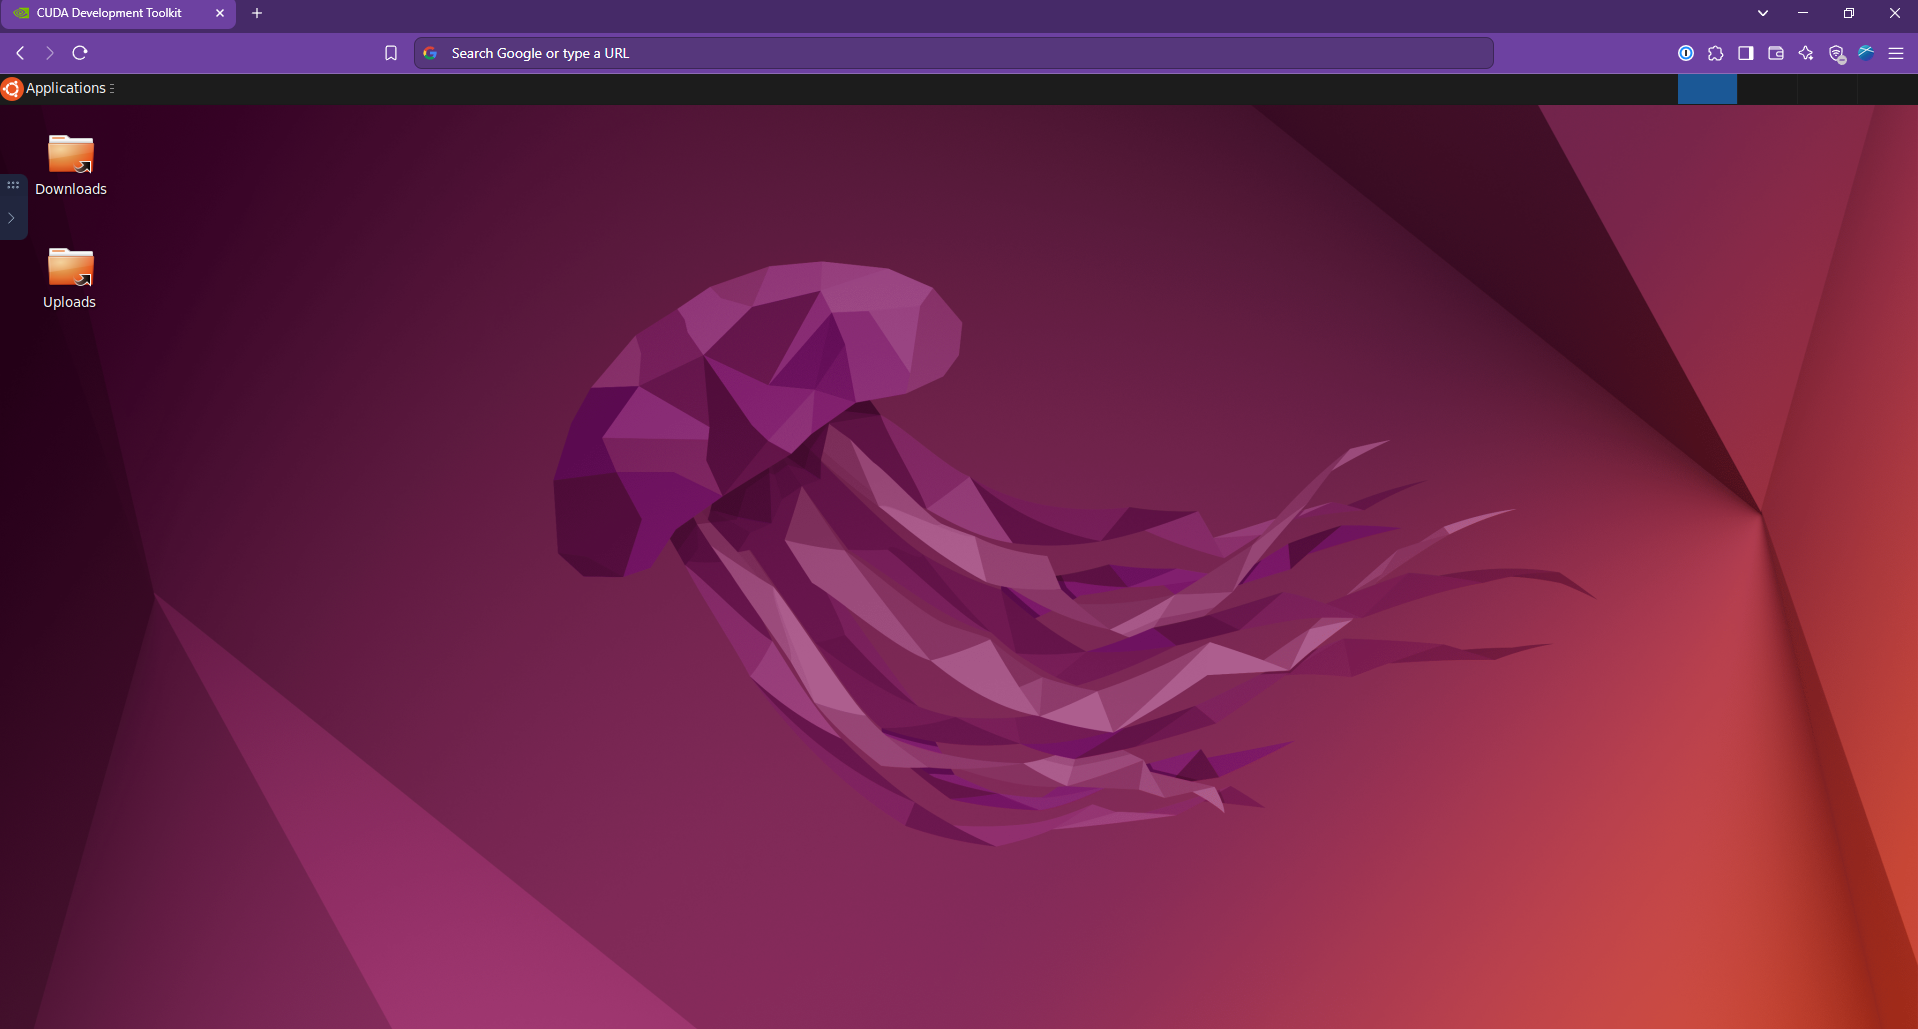Viewport: 1918px width, 1029px height.
Task: Reload the current page
Action: point(80,53)
